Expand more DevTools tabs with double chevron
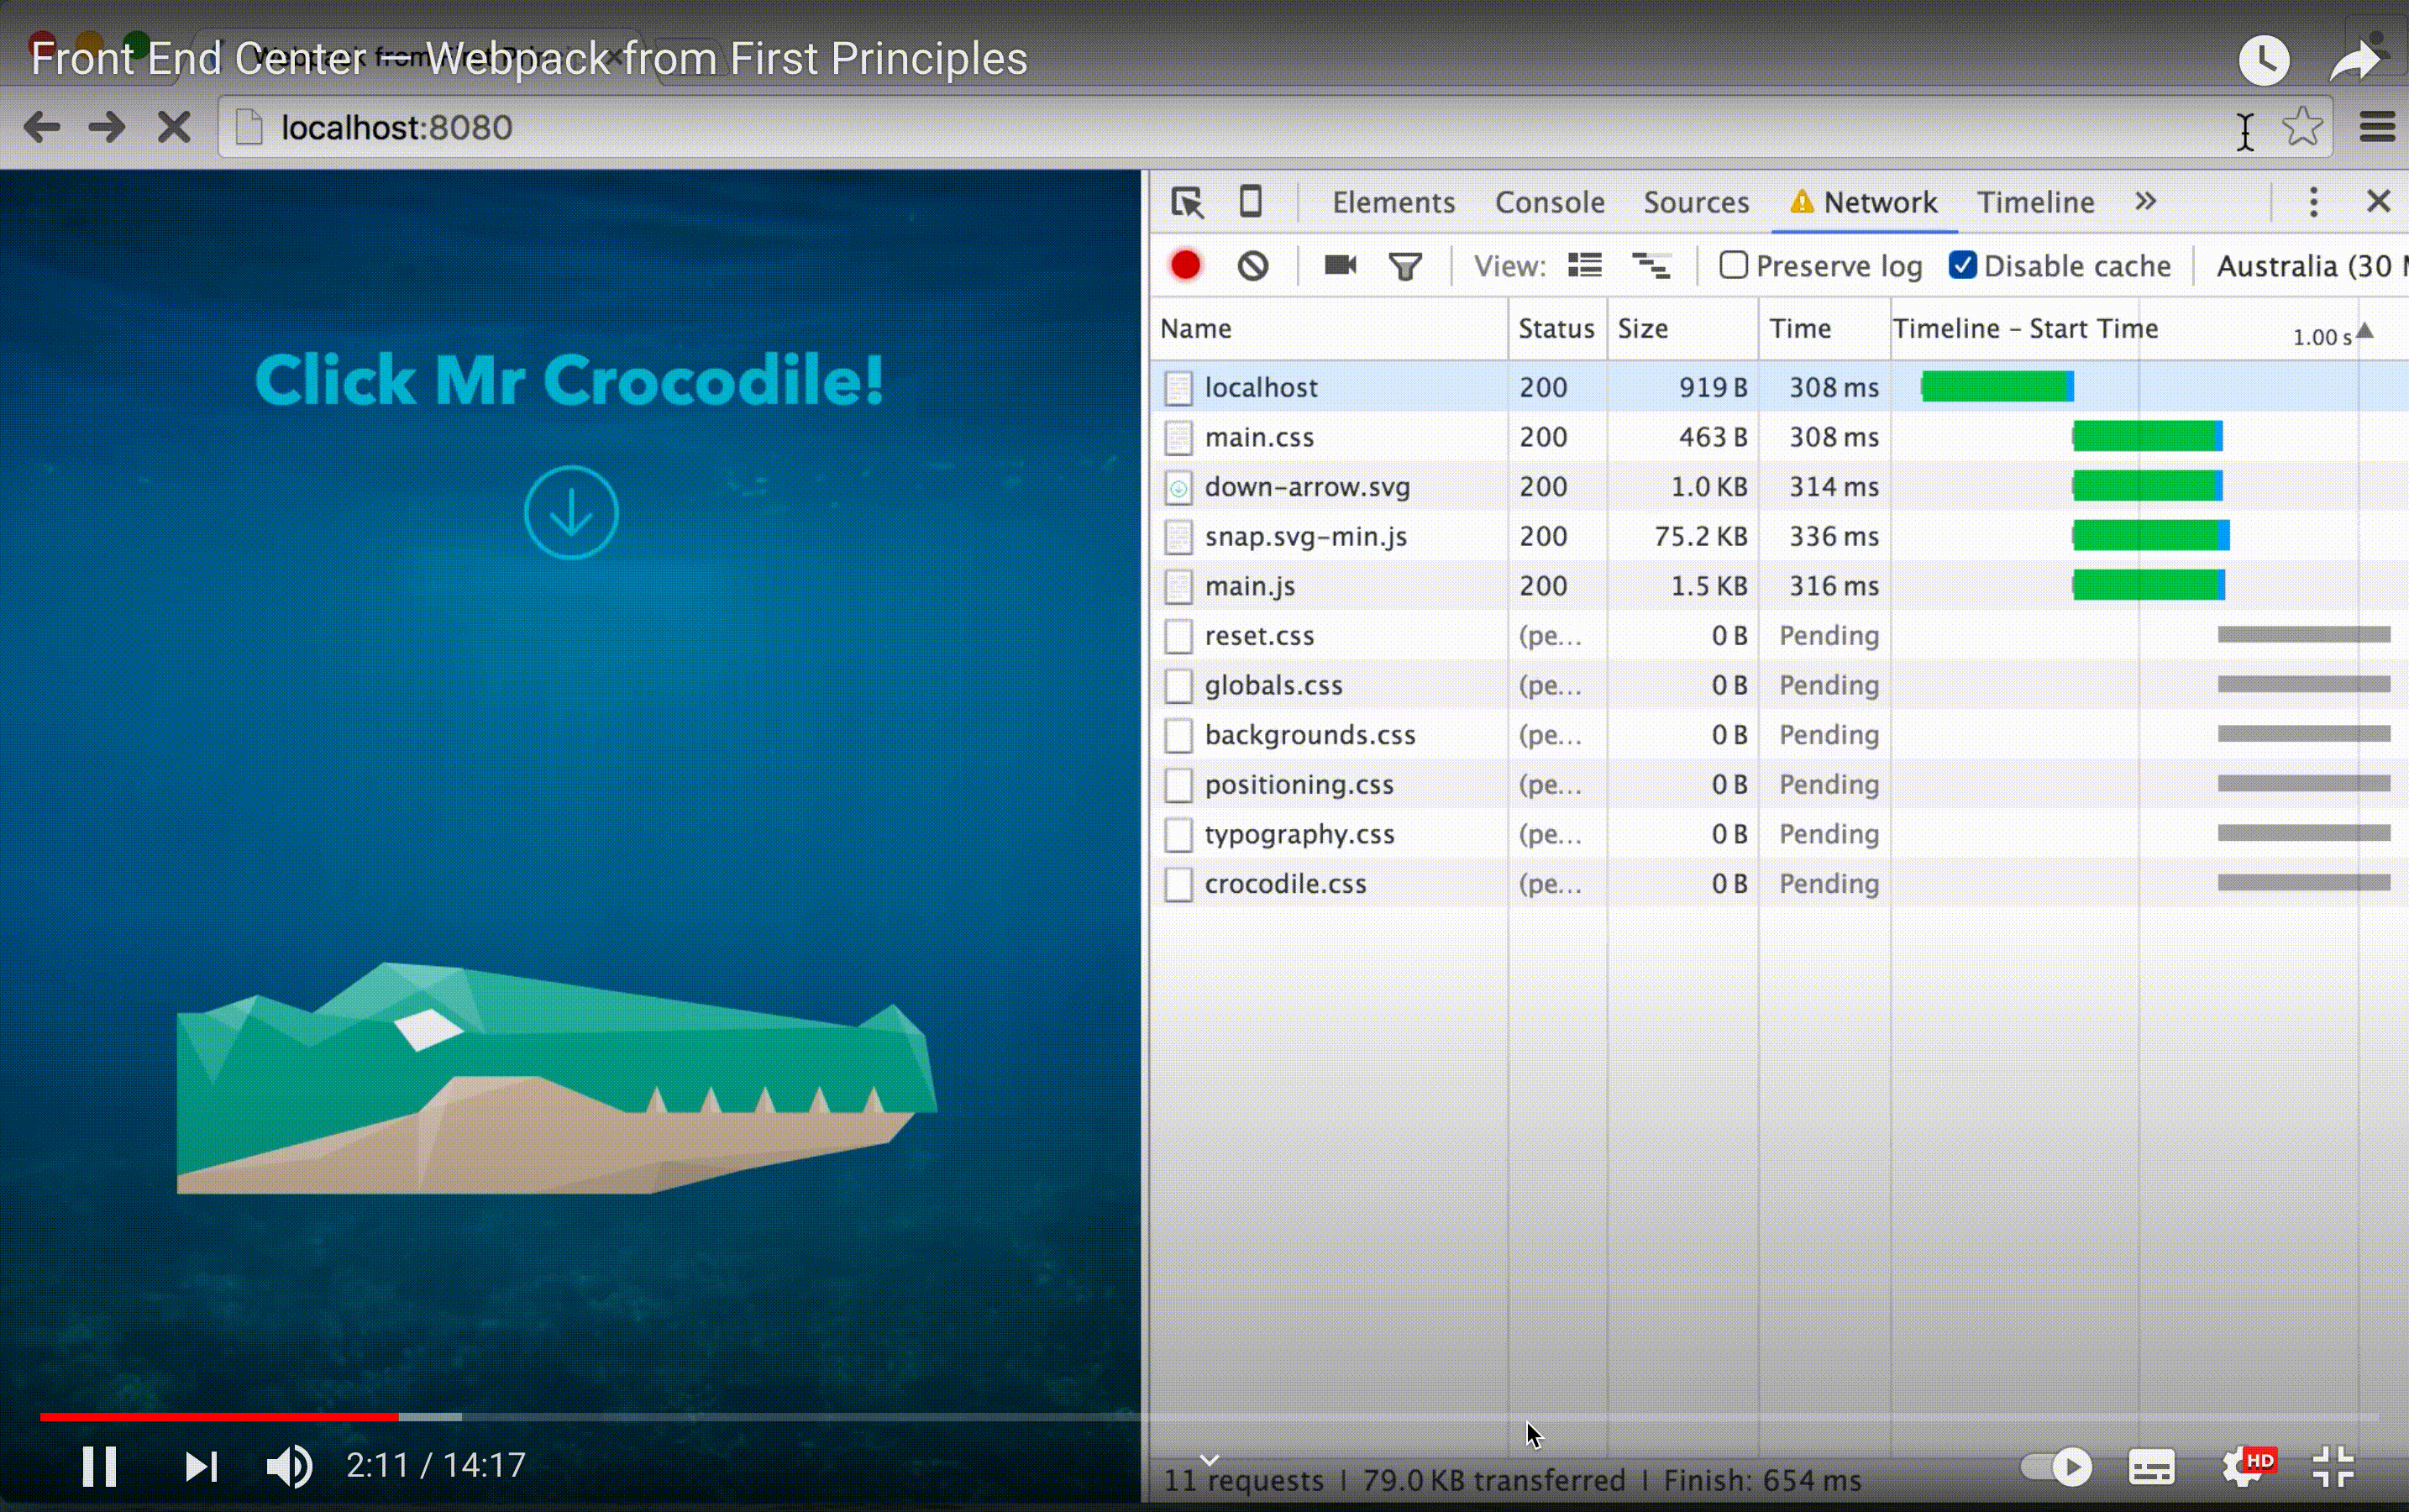Screen dimensions: 2409x1512 [2145, 202]
